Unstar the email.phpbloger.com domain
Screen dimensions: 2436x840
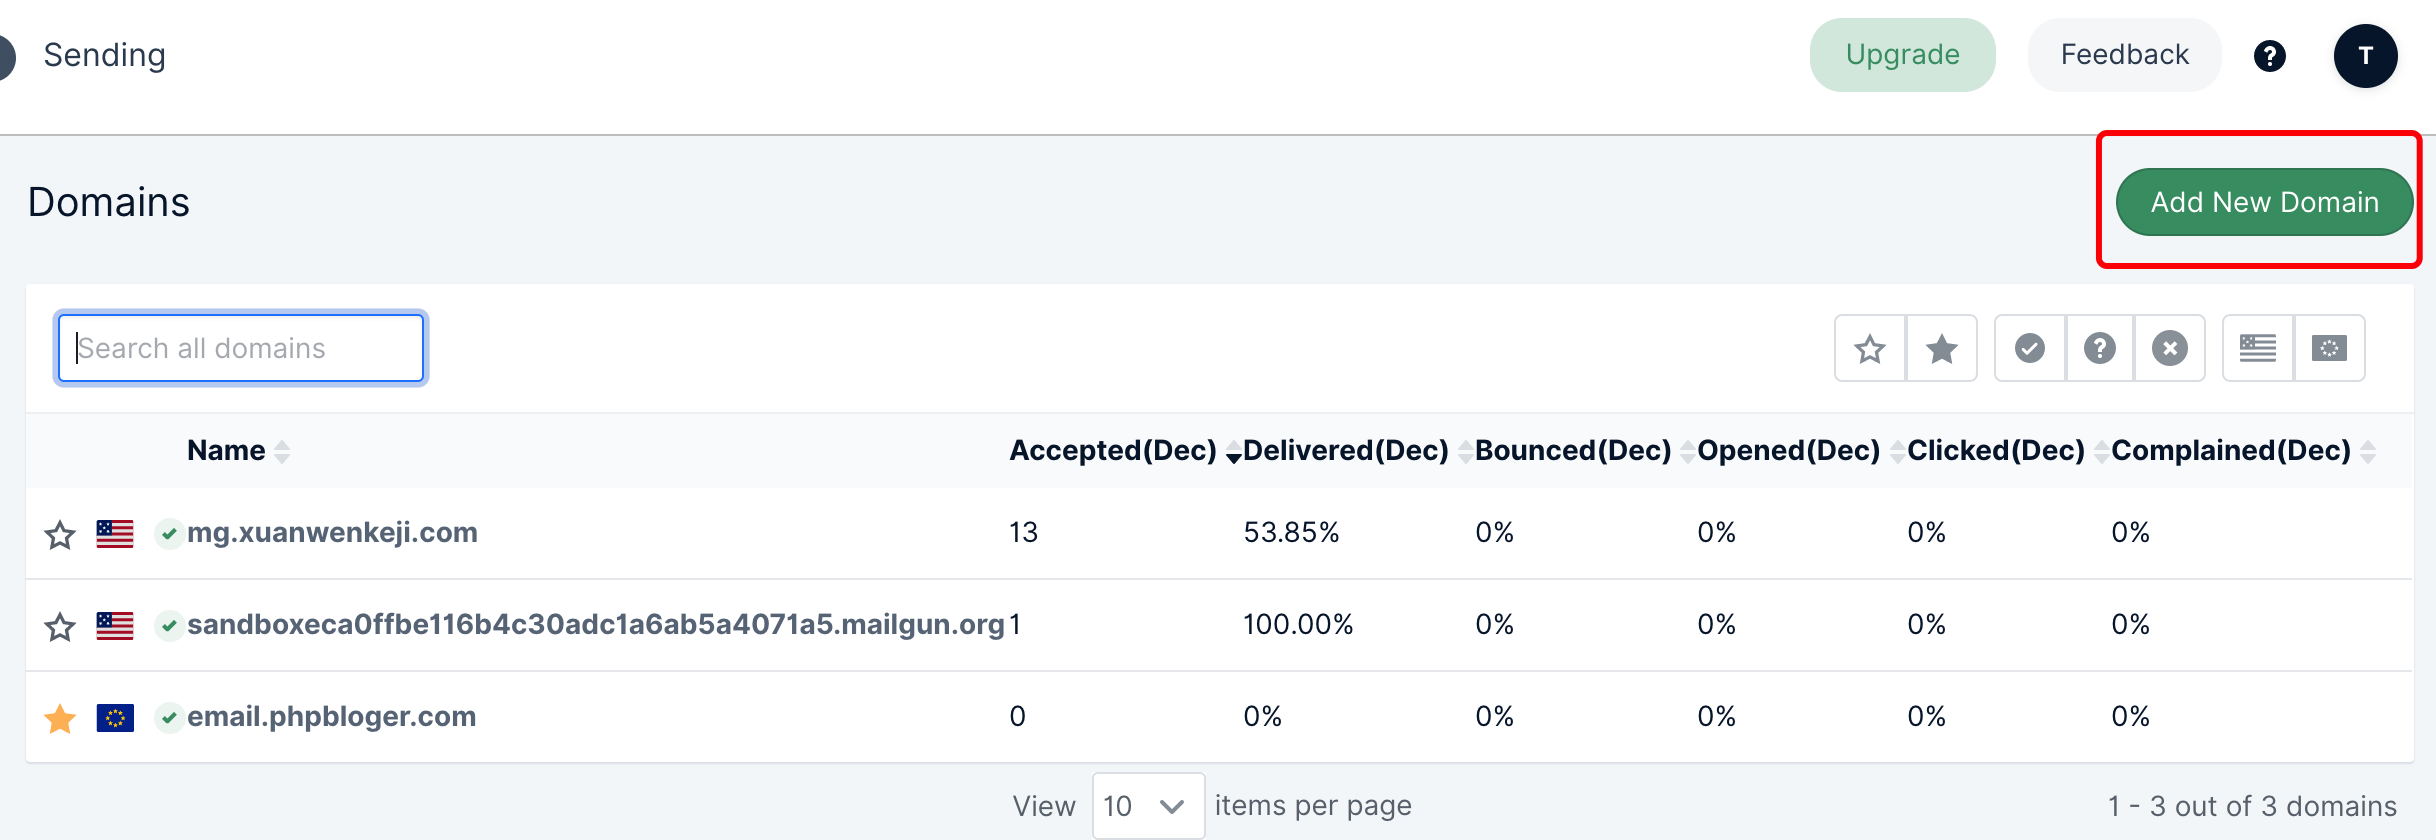pos(60,718)
